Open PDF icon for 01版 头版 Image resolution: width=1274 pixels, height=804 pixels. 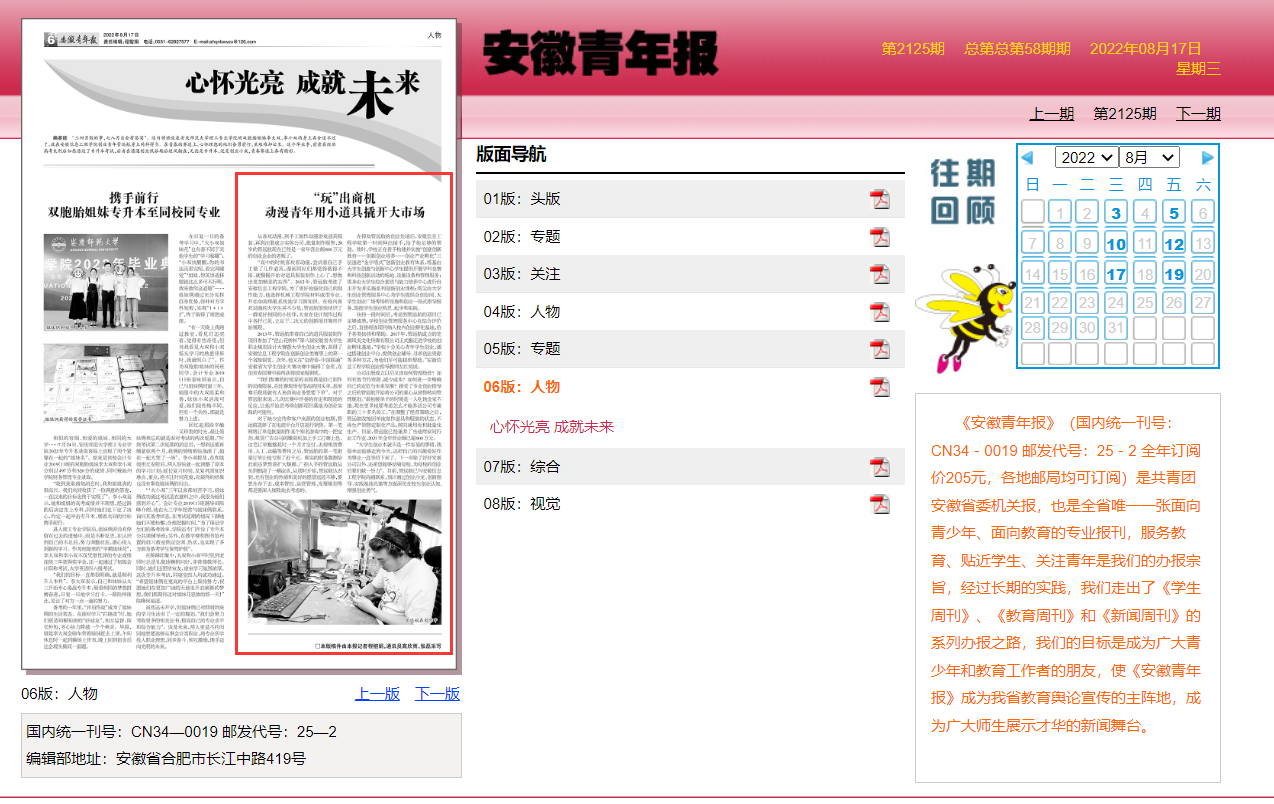tap(879, 199)
